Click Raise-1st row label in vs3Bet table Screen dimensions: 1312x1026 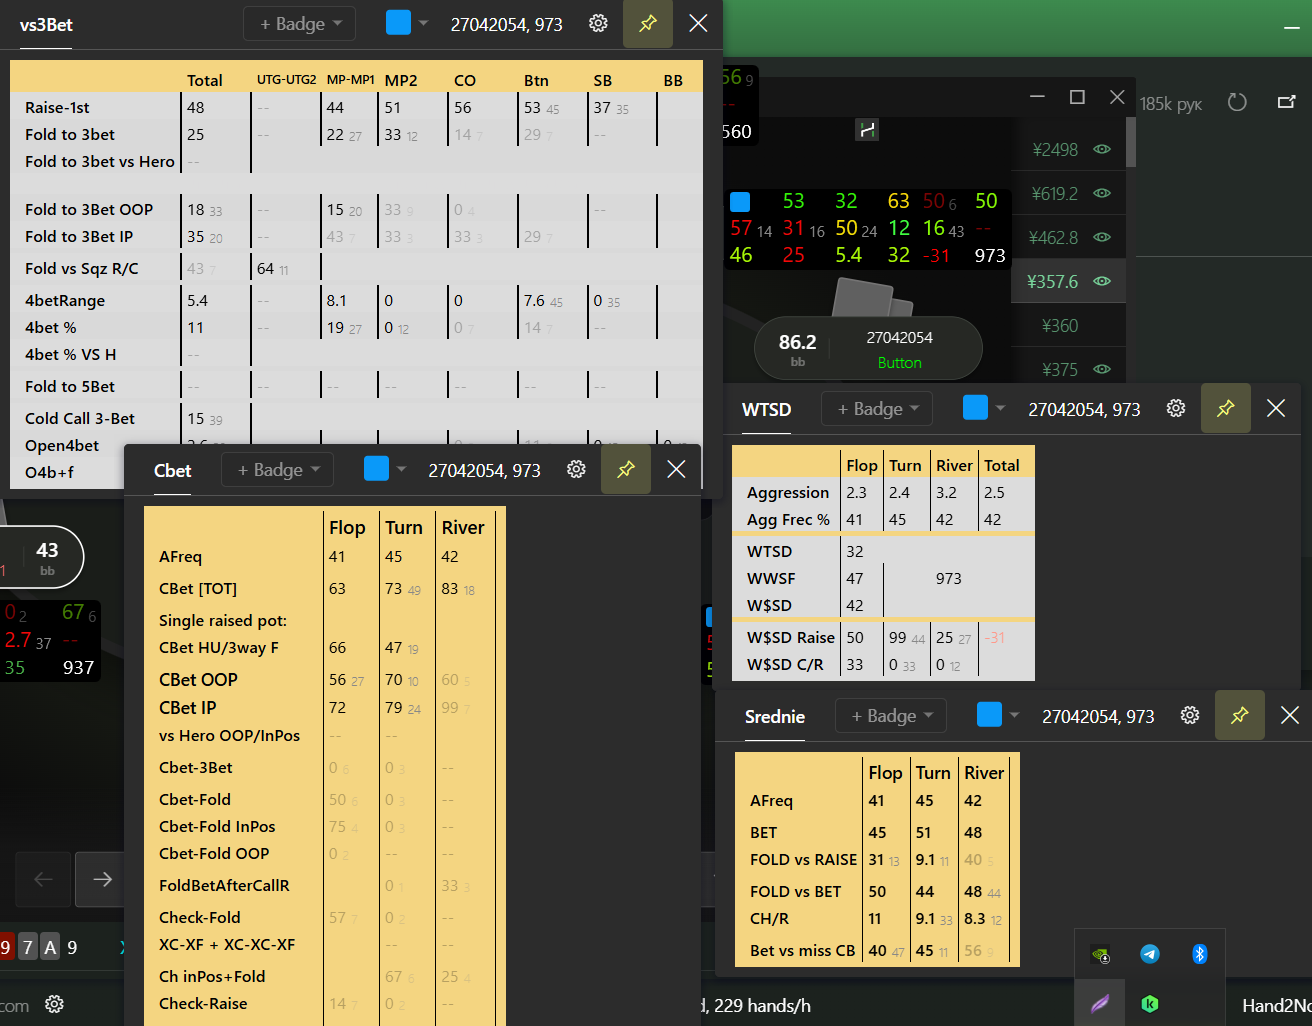pyautogui.click(x=57, y=107)
